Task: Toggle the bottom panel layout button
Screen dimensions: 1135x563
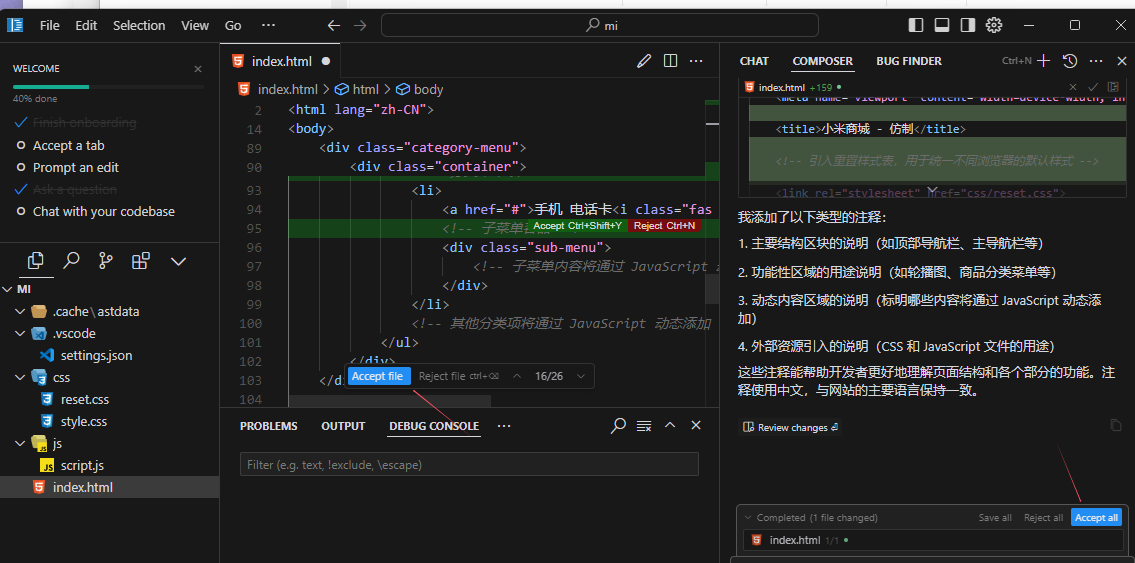Action: click(942, 25)
